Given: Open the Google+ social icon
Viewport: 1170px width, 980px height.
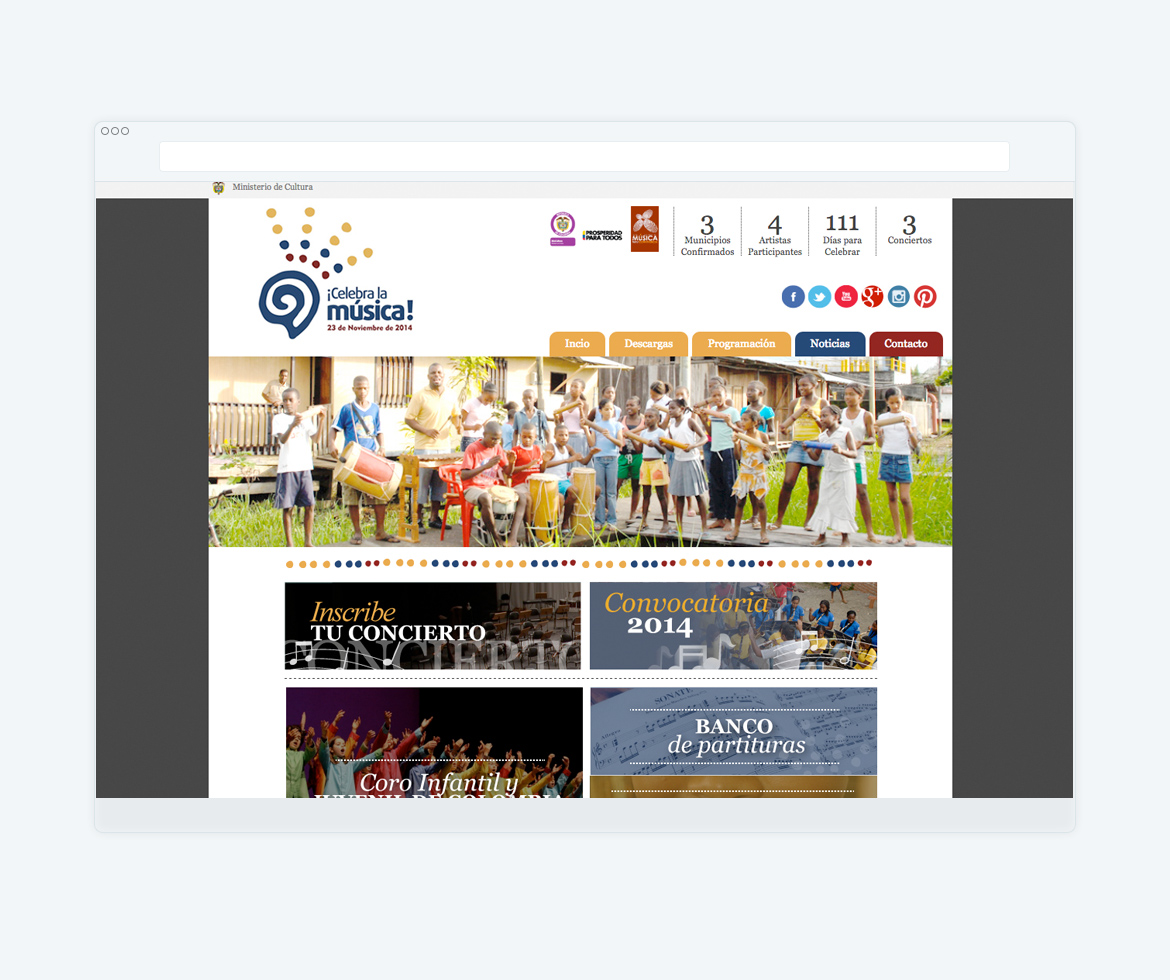Looking at the screenshot, I should pos(872,296).
